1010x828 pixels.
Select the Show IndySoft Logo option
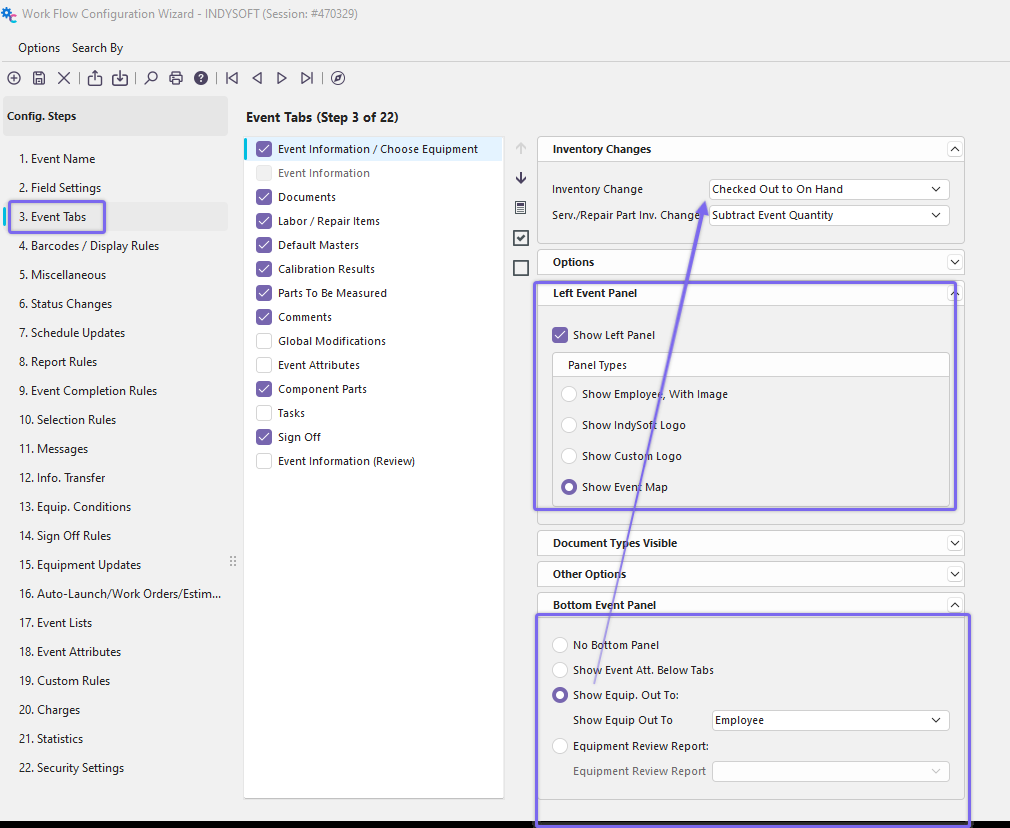[x=569, y=425]
